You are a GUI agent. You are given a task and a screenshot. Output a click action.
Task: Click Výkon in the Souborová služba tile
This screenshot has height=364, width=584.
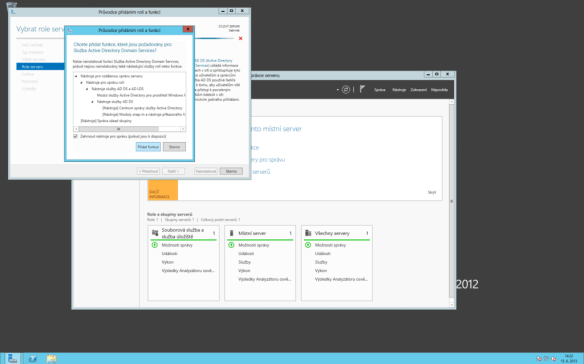click(x=168, y=262)
